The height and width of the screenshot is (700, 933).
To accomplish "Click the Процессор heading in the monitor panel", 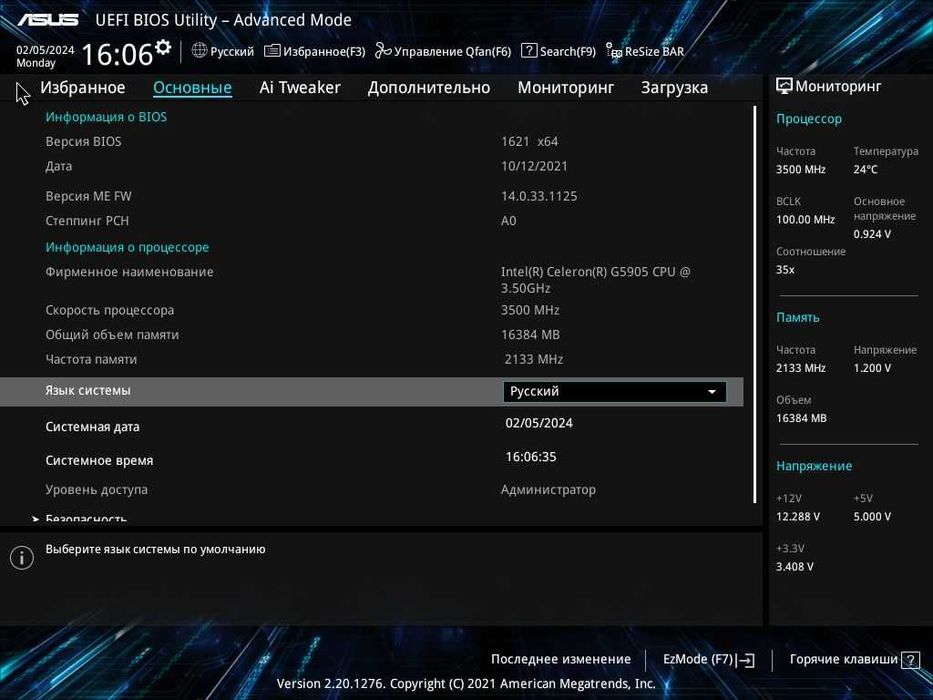I will click(x=809, y=119).
